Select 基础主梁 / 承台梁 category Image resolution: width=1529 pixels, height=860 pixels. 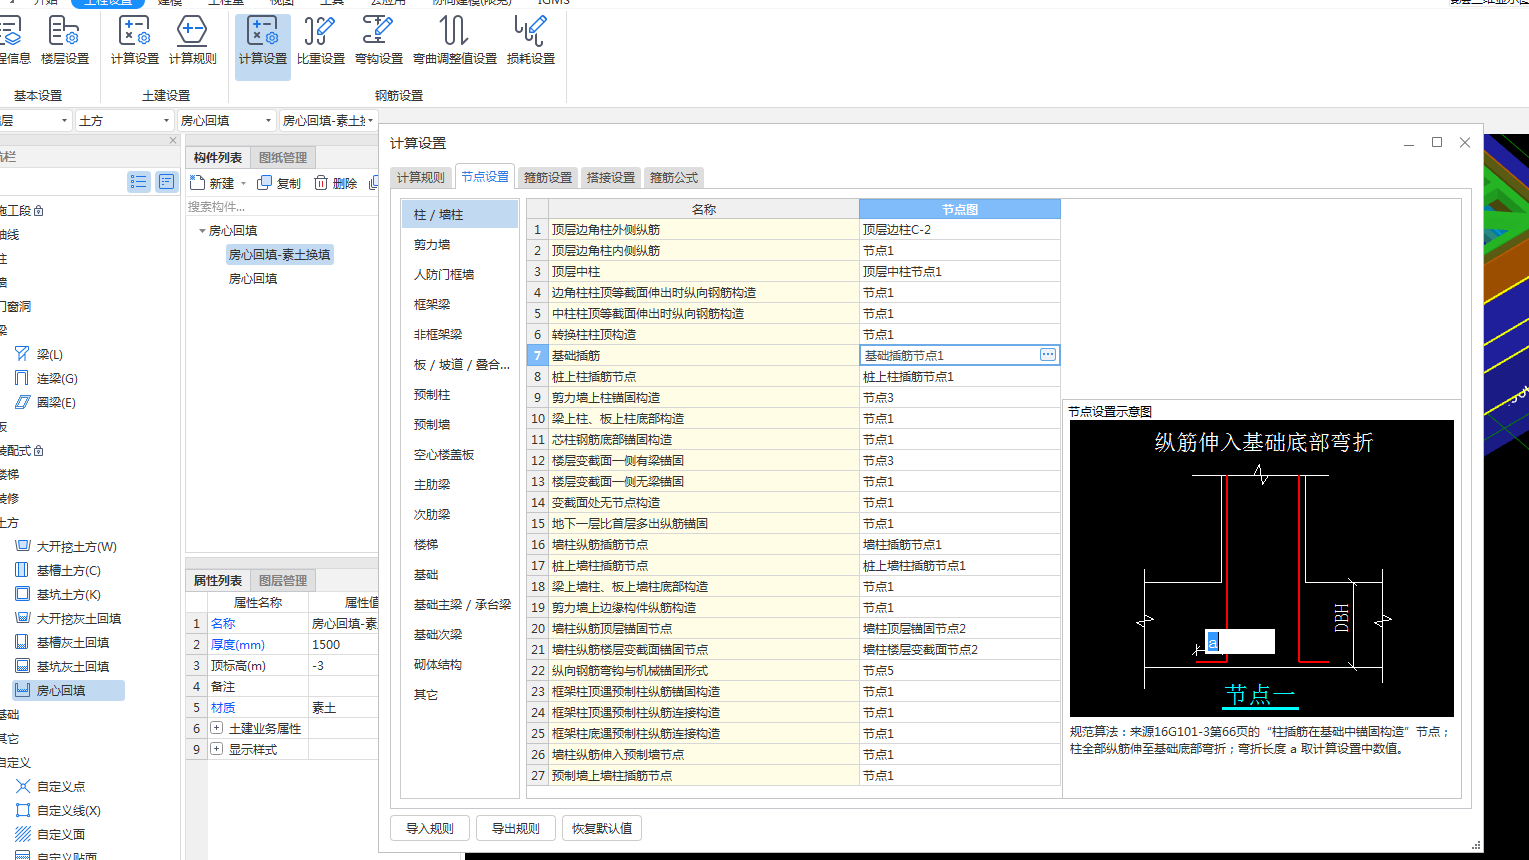point(462,604)
